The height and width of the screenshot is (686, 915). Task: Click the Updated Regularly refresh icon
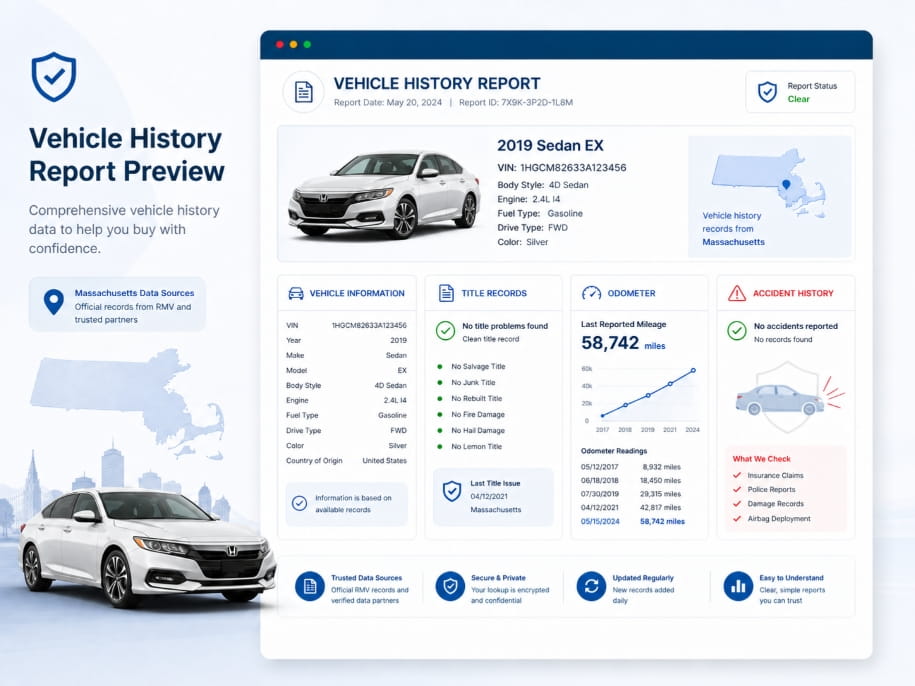point(591,586)
